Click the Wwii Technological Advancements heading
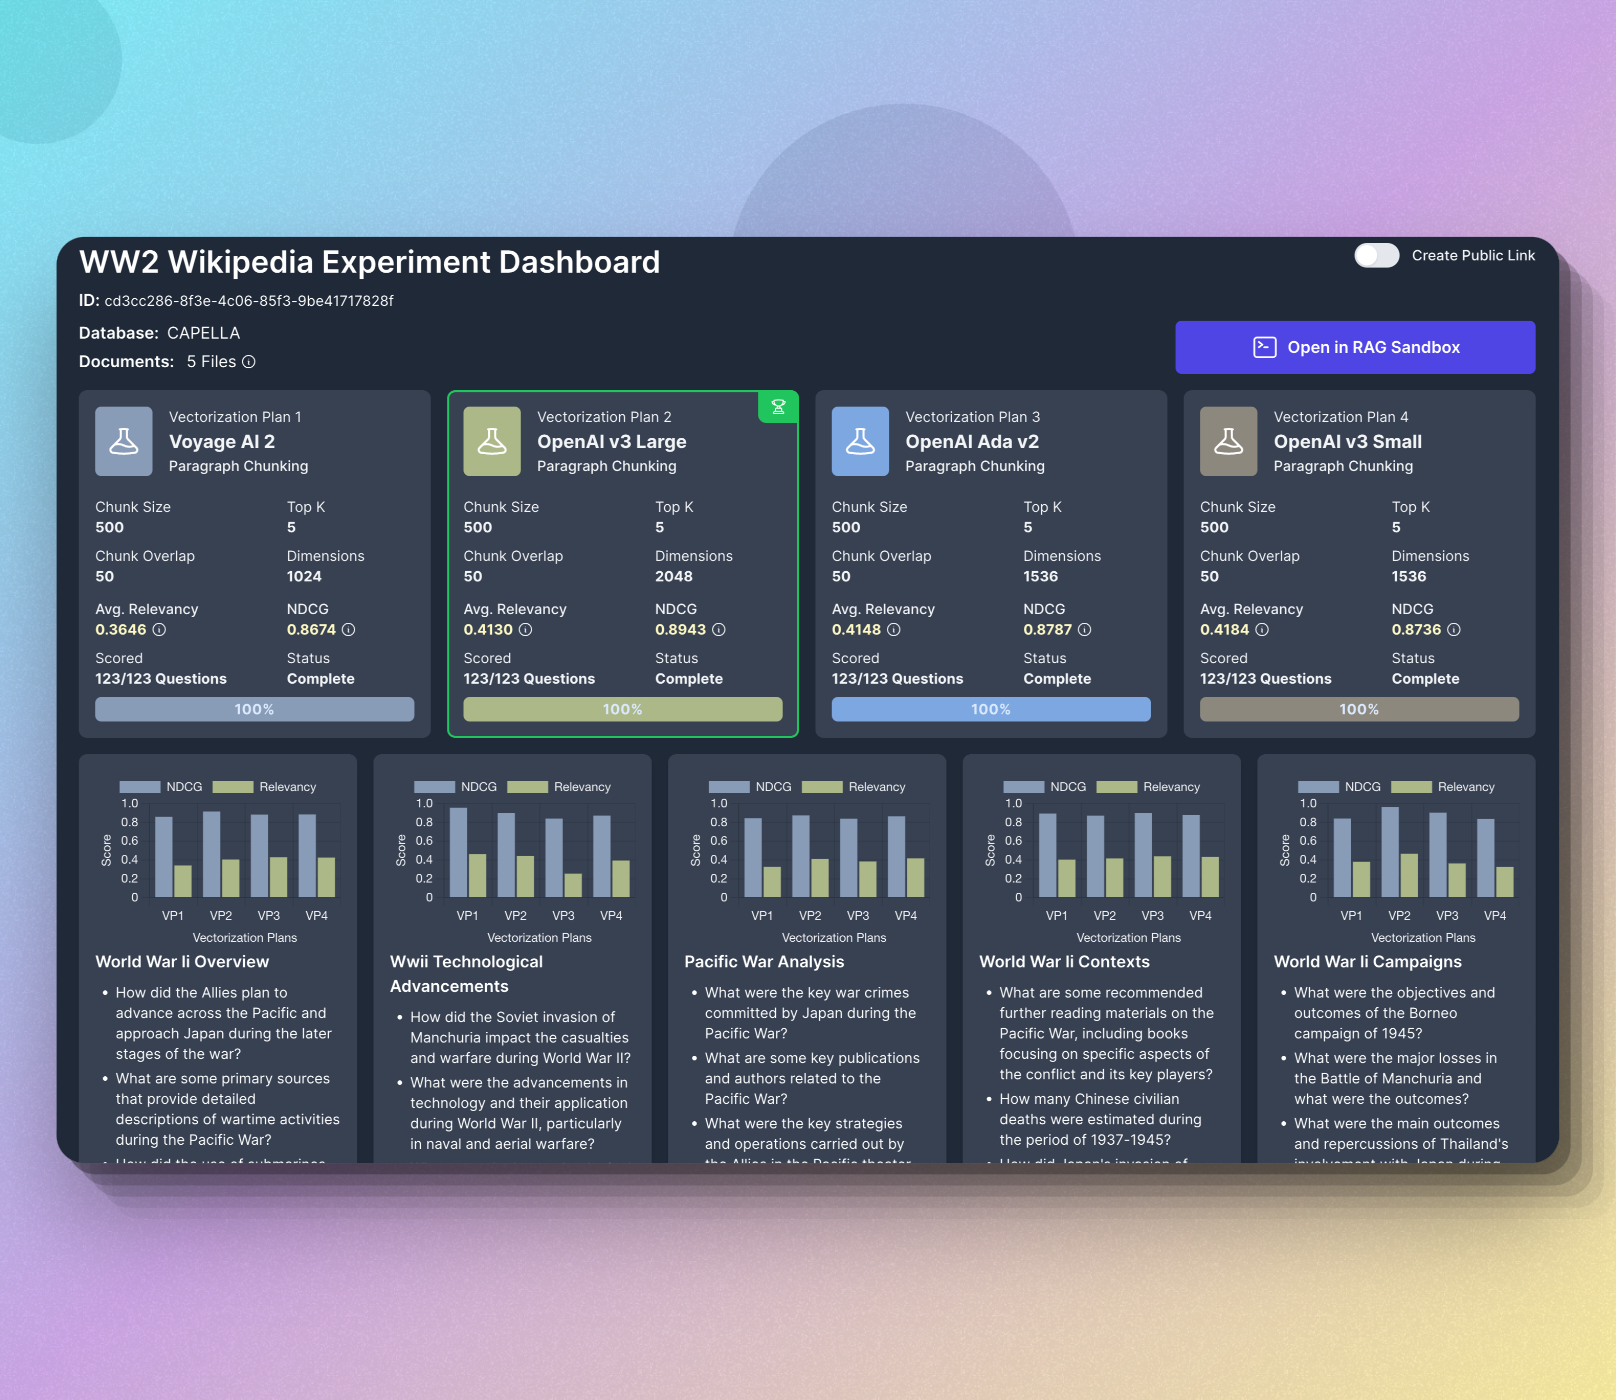This screenshot has height=1400, width=1616. click(466, 974)
